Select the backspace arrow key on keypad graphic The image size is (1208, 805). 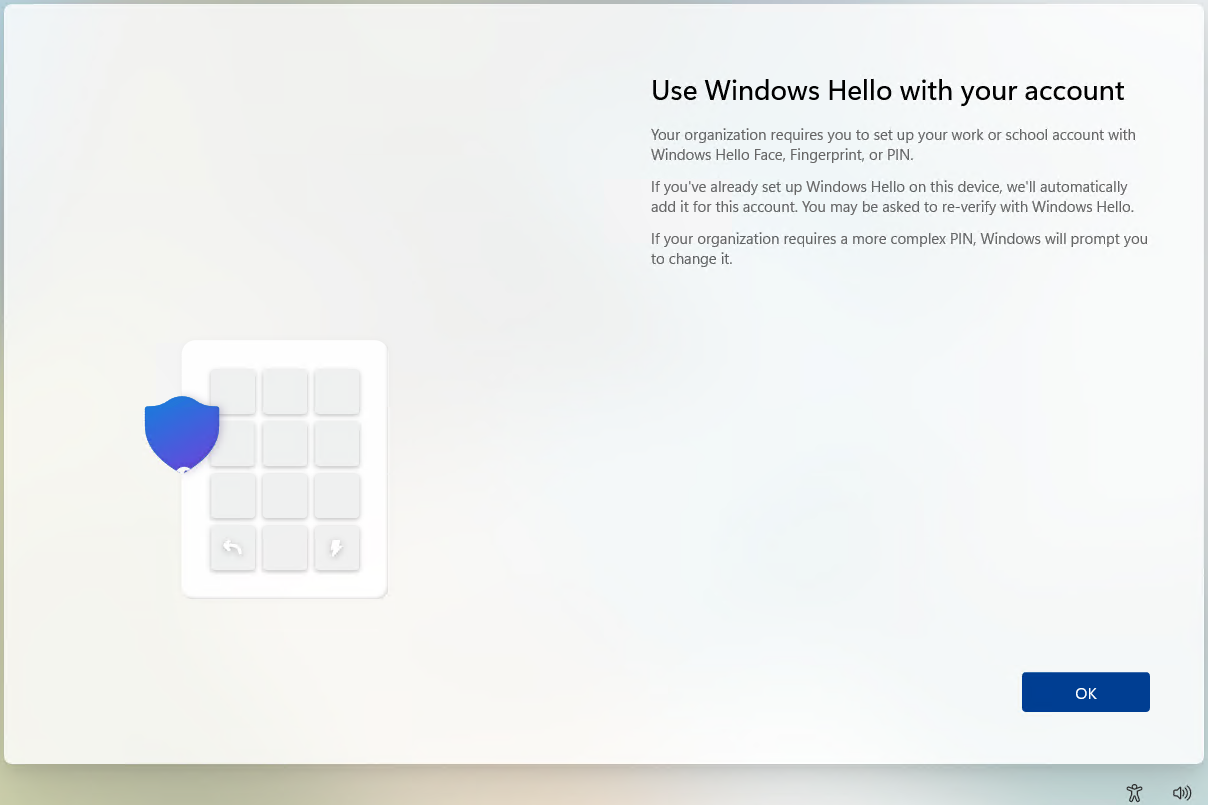[x=233, y=548]
